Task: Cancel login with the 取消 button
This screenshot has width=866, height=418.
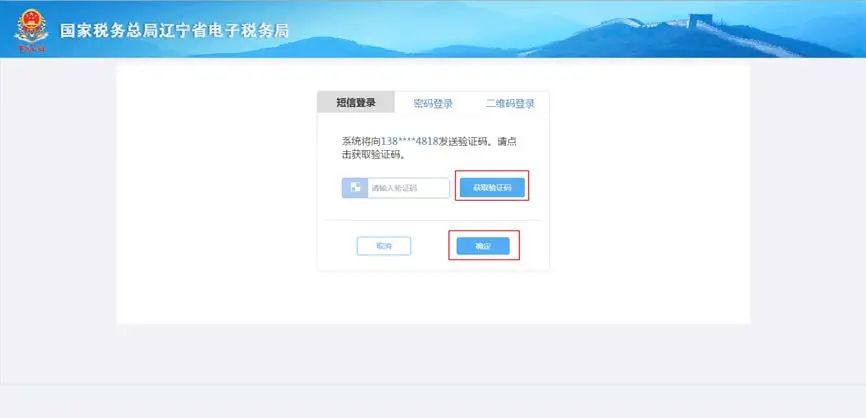Action: coord(384,246)
